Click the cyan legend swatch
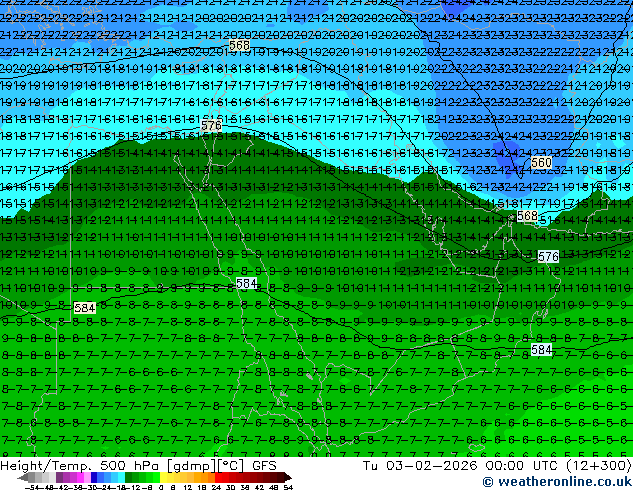Screen dimensions: 634x490 point(122,478)
